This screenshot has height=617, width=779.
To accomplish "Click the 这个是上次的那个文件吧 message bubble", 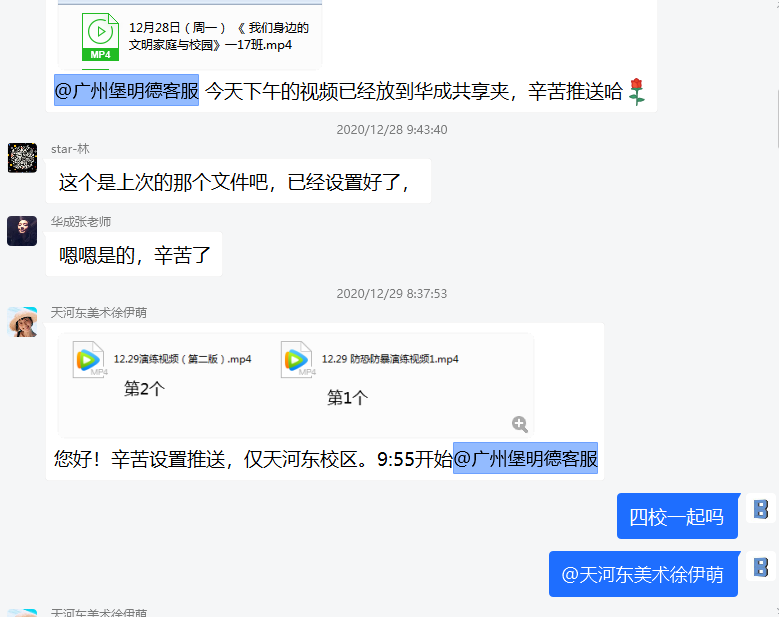I will coord(238,182).
